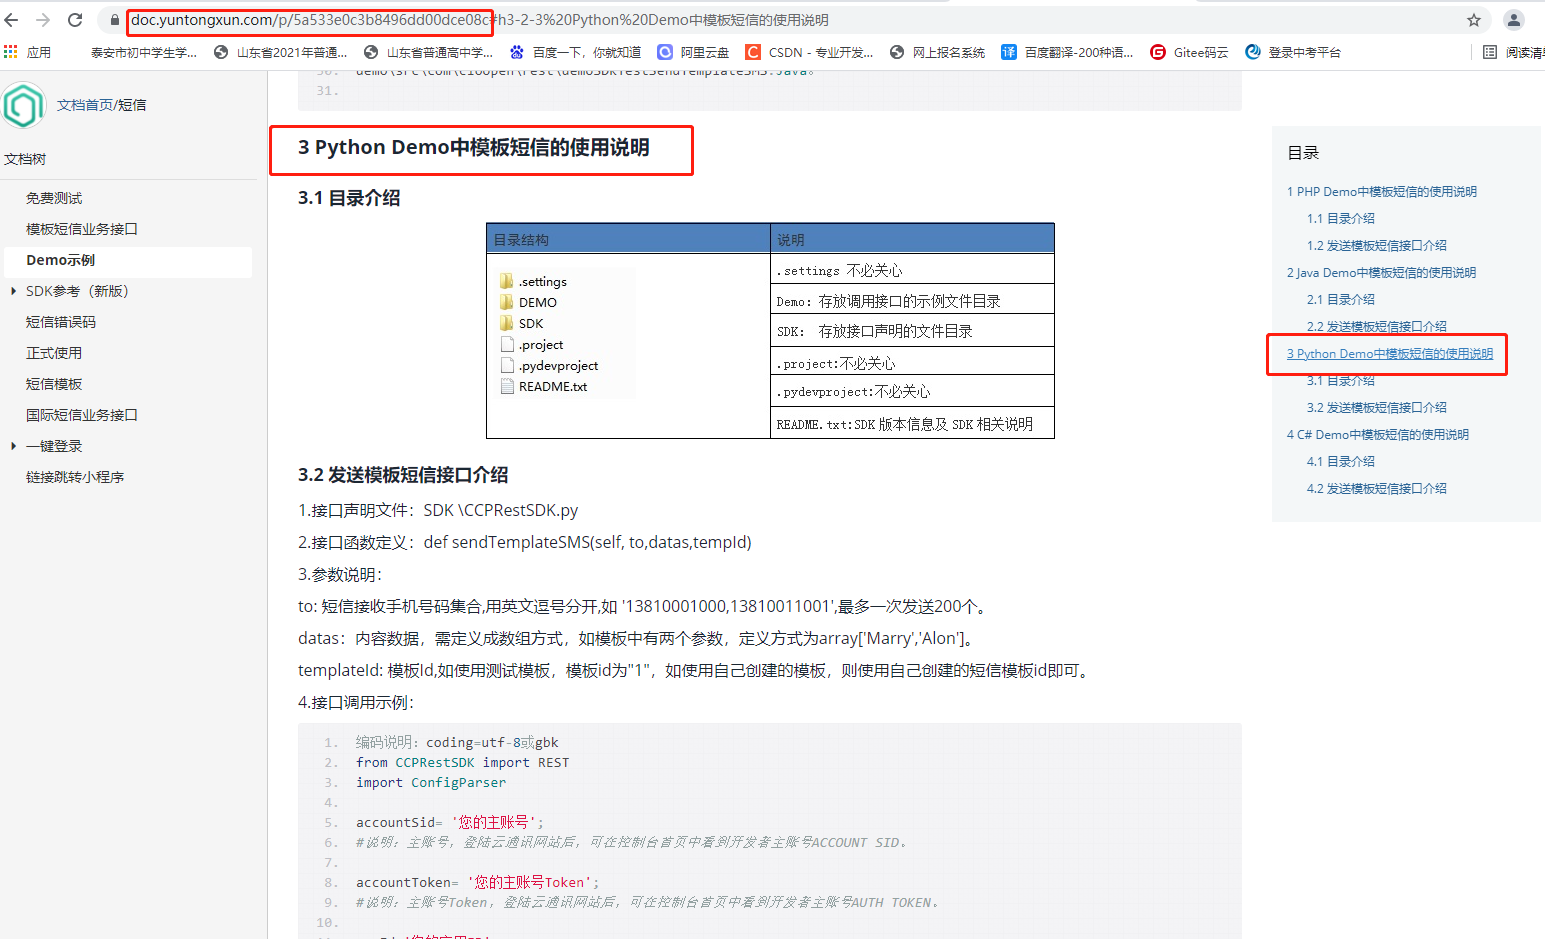Viewport: 1545px width, 939px height.
Task: Click the 阿里云盘 bookmark icon
Action: (665, 52)
